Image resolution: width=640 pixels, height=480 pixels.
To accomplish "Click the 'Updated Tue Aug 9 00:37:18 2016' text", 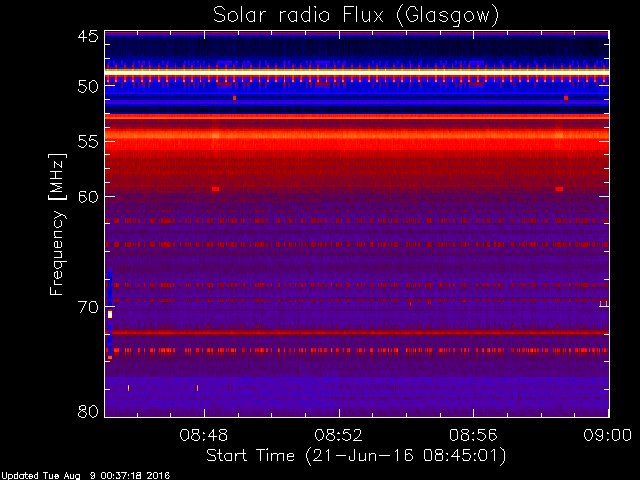I will coord(85,476).
